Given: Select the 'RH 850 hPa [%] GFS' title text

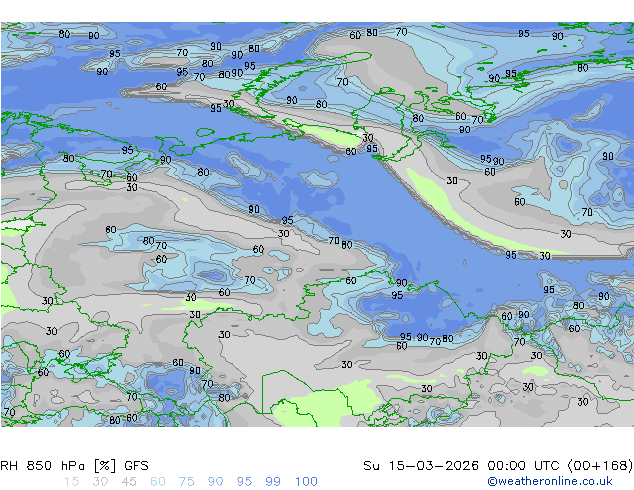Looking at the screenshot, I should coord(74,466).
